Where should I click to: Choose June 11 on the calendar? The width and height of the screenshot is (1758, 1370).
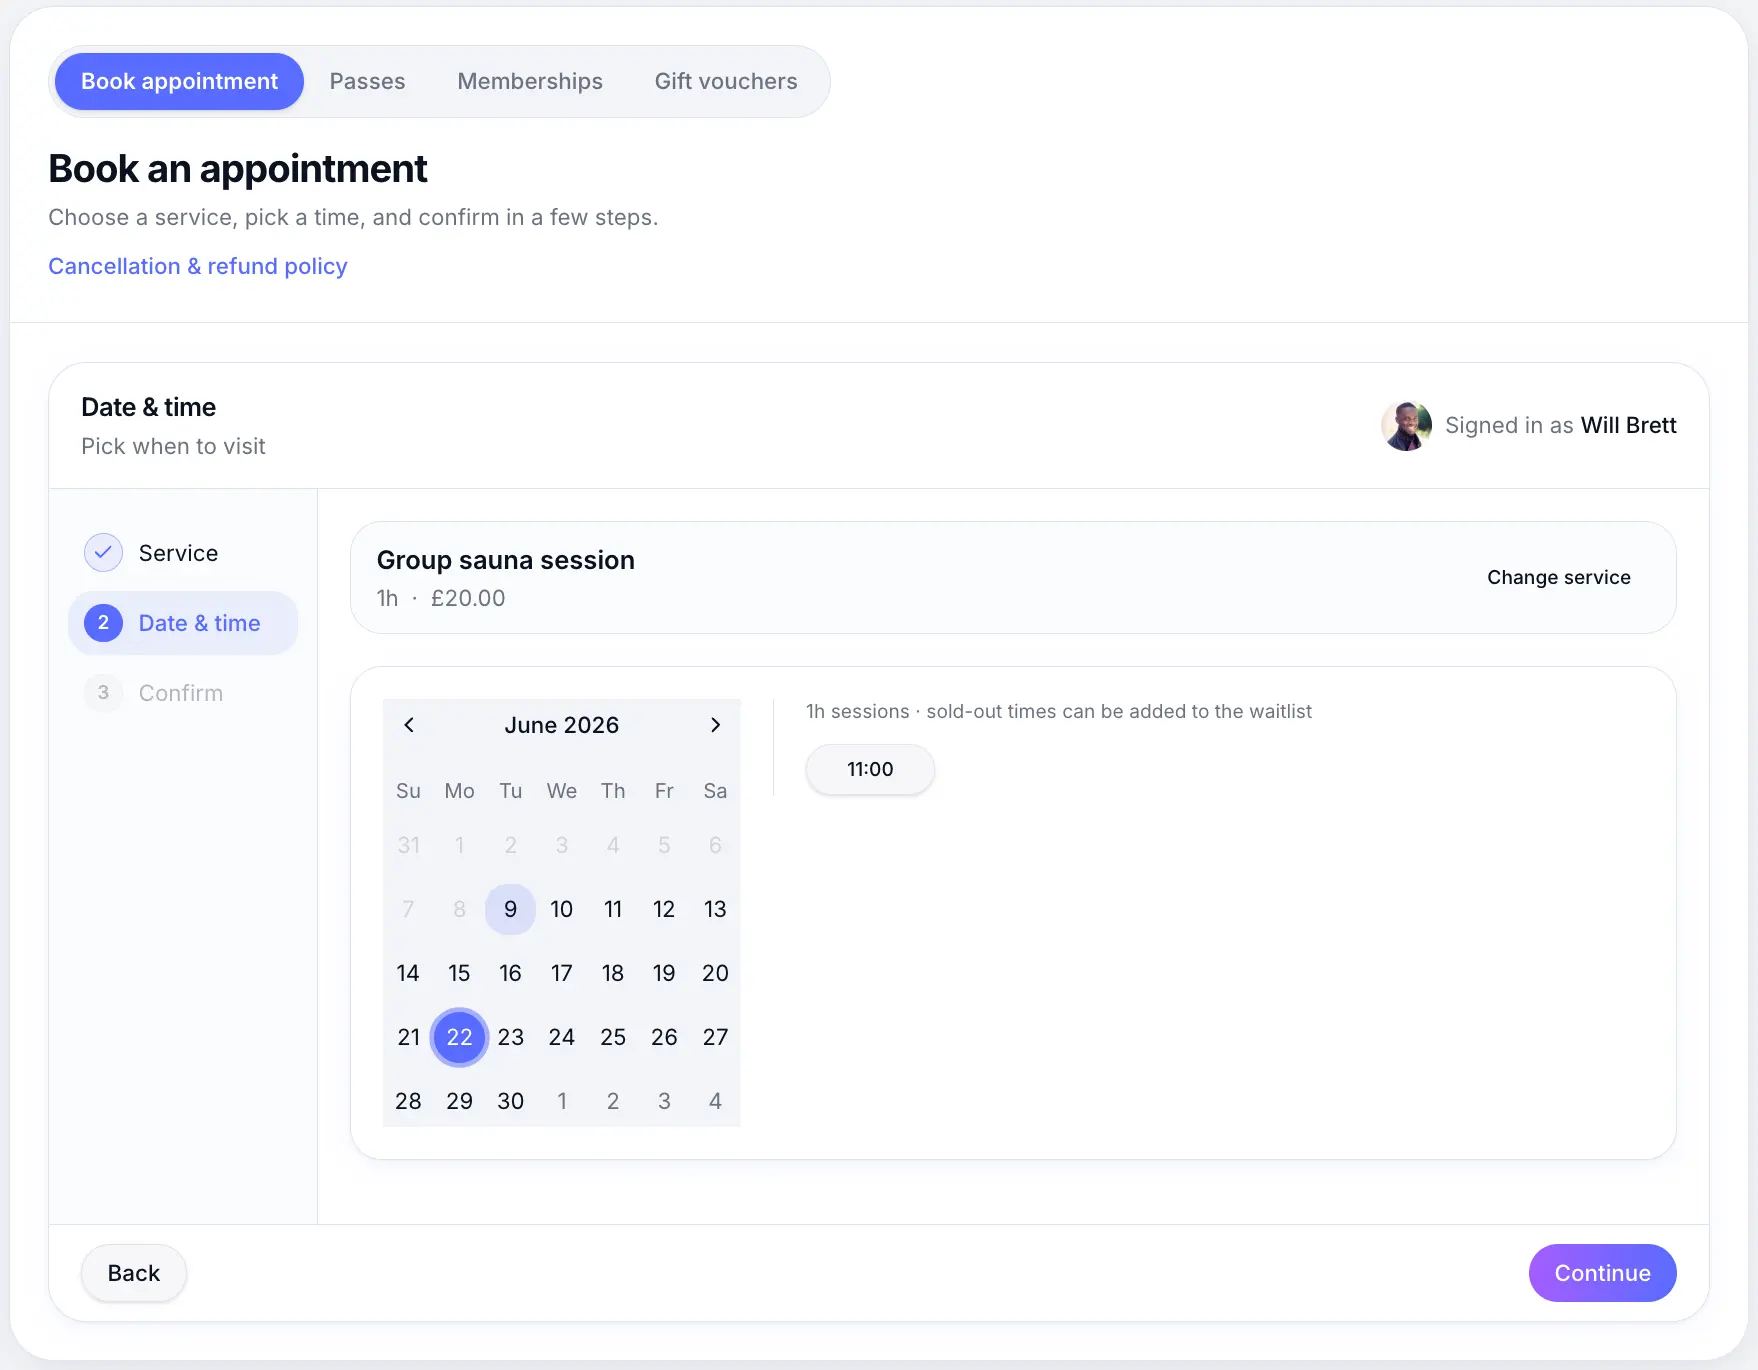[613, 909]
